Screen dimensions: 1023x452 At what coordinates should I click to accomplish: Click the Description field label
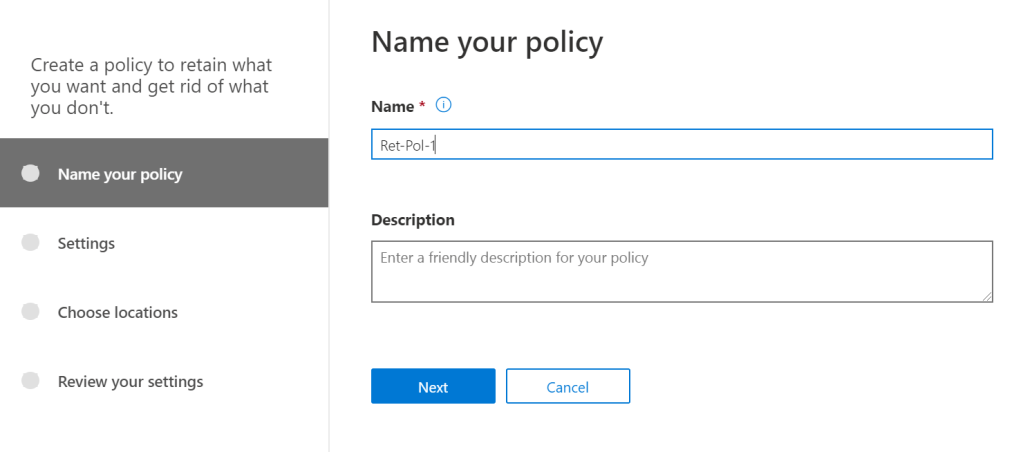[x=412, y=219]
